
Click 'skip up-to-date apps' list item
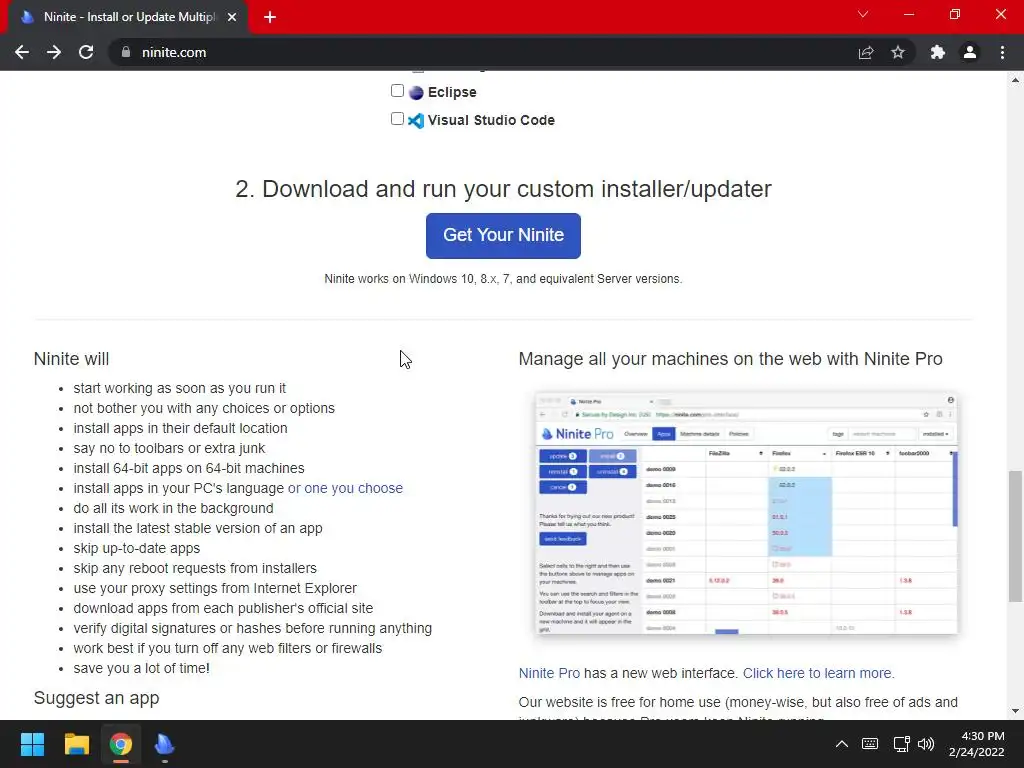136,548
